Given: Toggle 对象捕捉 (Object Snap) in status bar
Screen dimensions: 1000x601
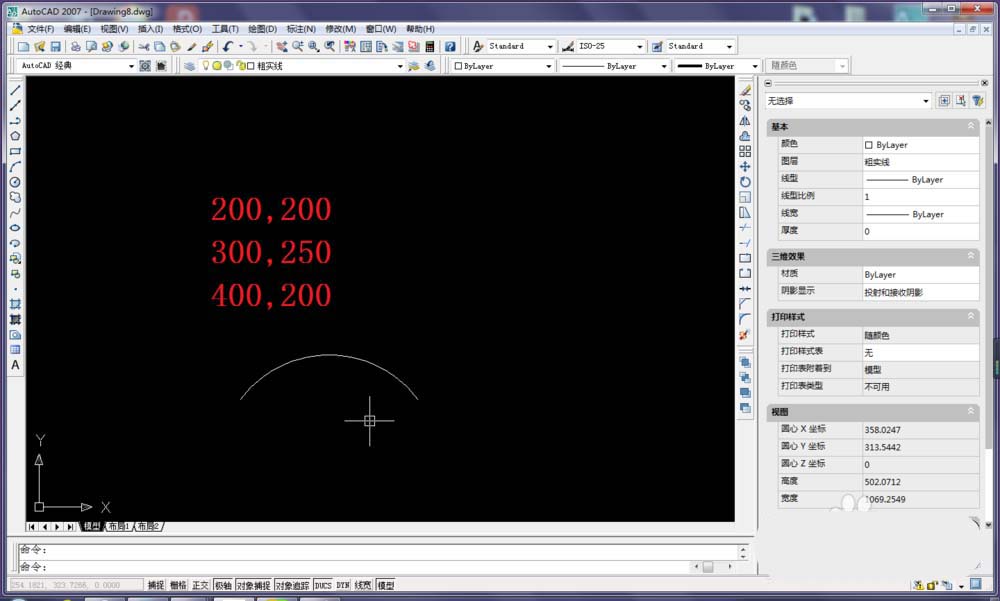Looking at the screenshot, I should [x=253, y=585].
